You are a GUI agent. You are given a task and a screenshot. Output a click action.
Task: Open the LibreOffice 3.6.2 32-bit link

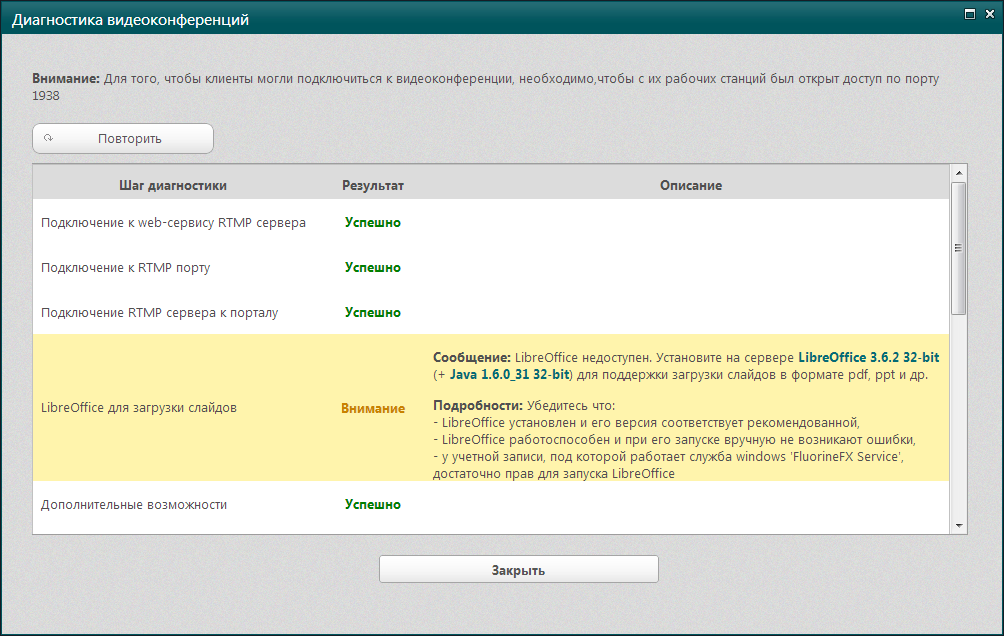click(x=868, y=357)
